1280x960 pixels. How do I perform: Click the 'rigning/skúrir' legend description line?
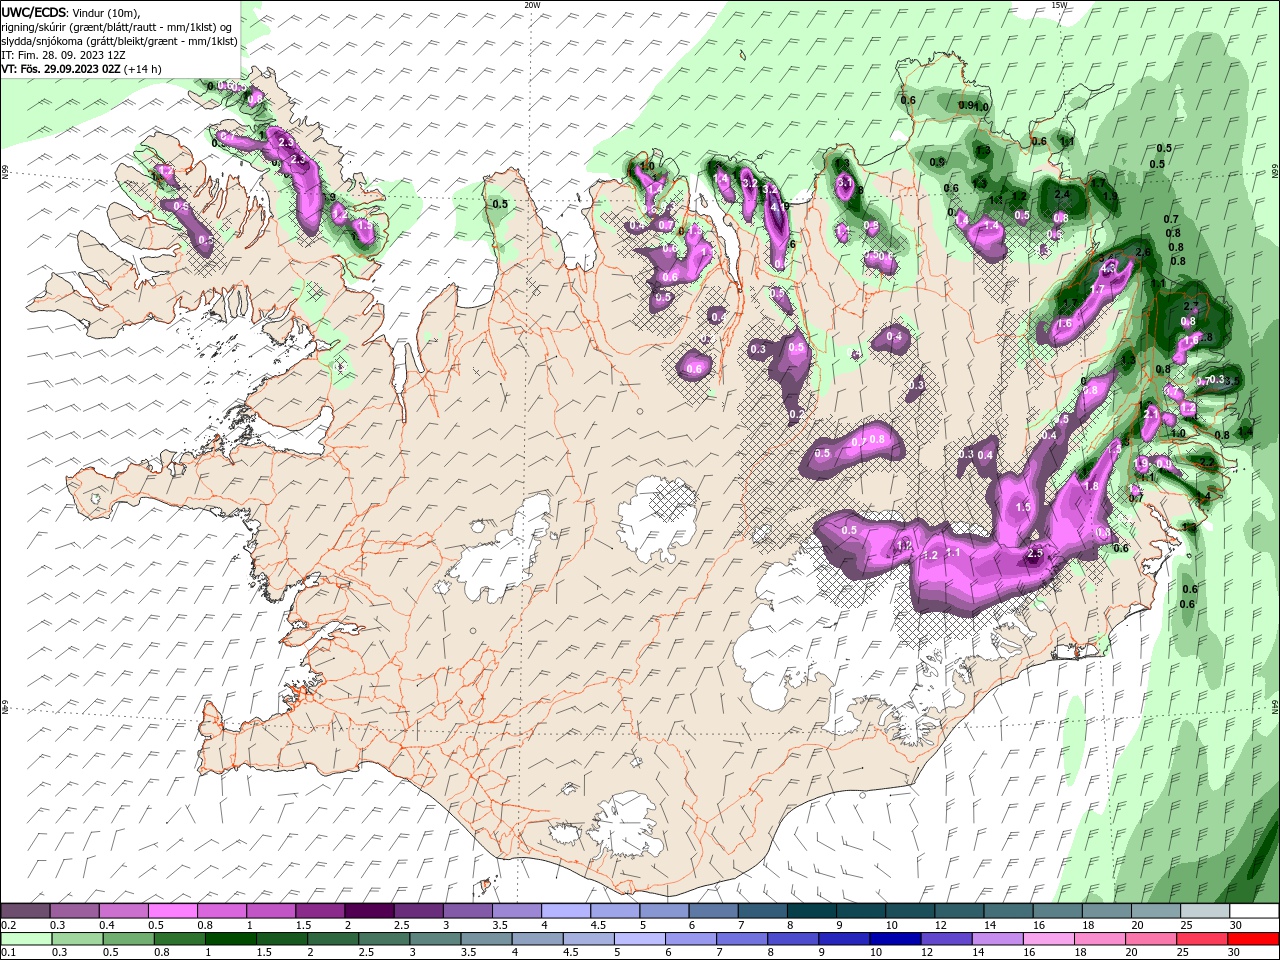tap(117, 27)
